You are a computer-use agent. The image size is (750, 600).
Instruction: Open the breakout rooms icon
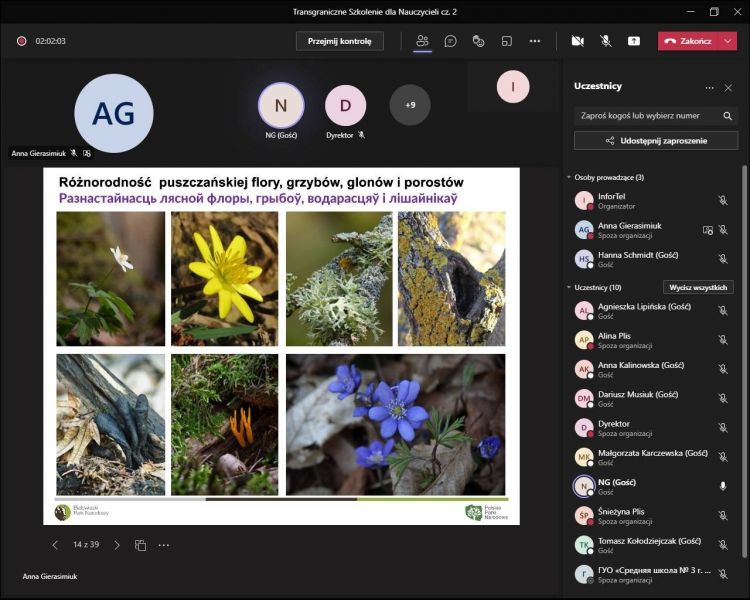[507, 41]
